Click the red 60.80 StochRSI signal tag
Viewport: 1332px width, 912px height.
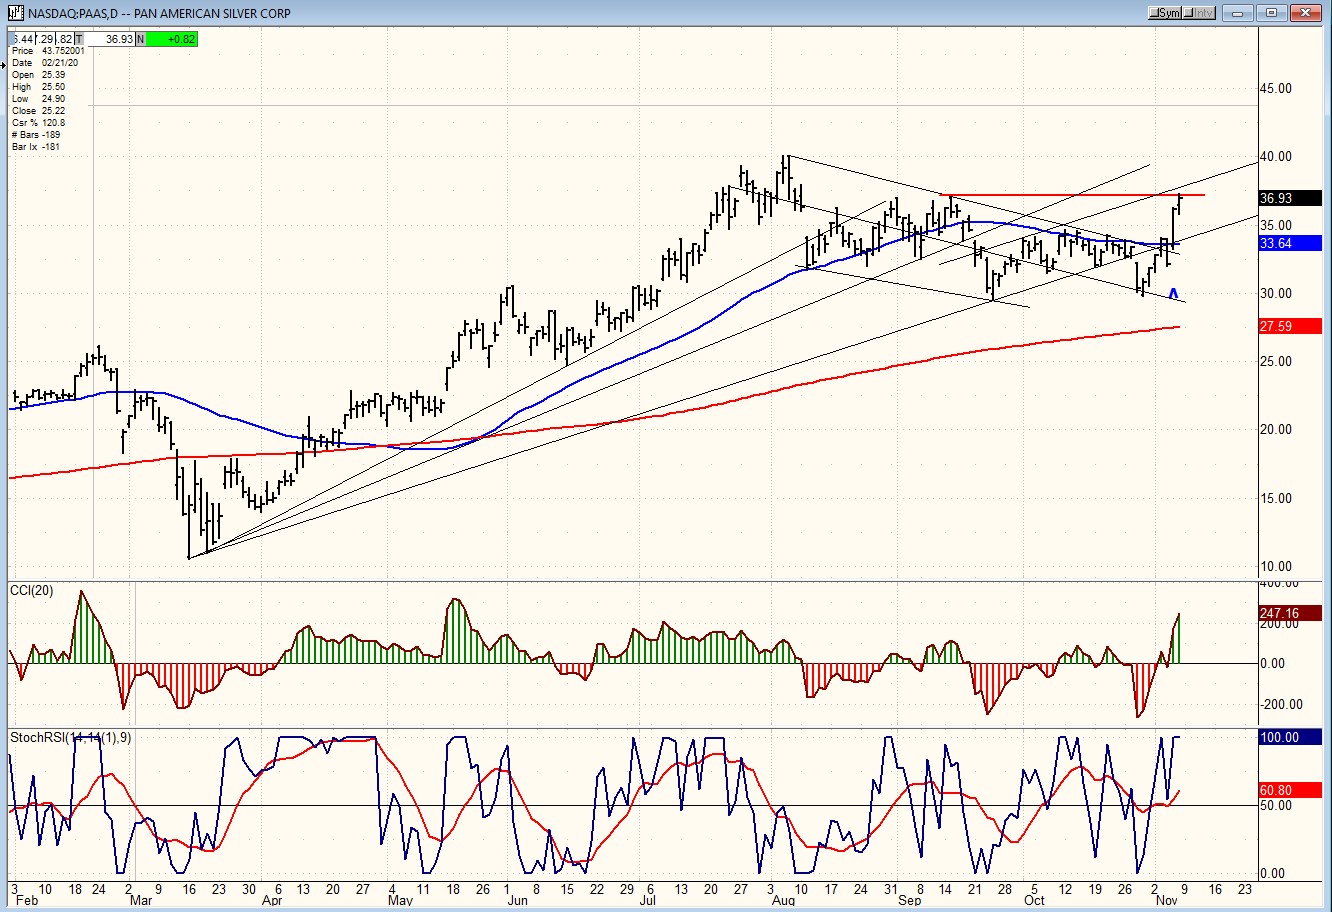(x=1288, y=790)
